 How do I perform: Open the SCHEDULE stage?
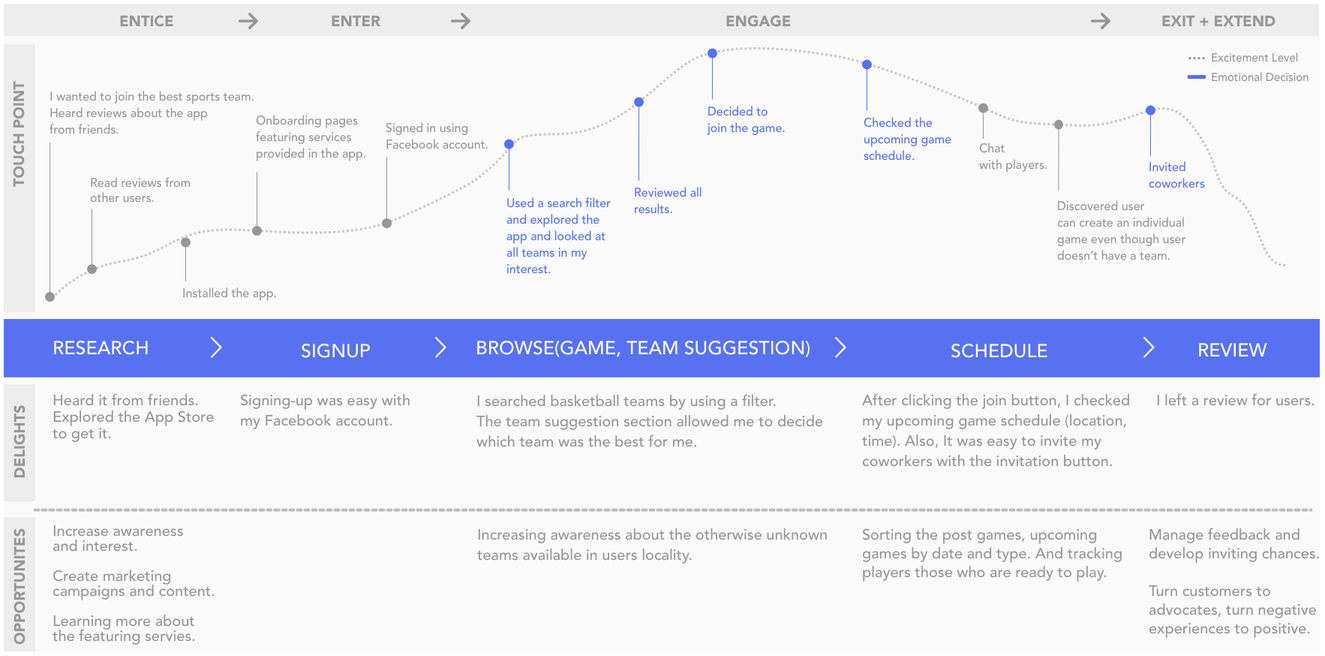pyautogui.click(x=998, y=350)
